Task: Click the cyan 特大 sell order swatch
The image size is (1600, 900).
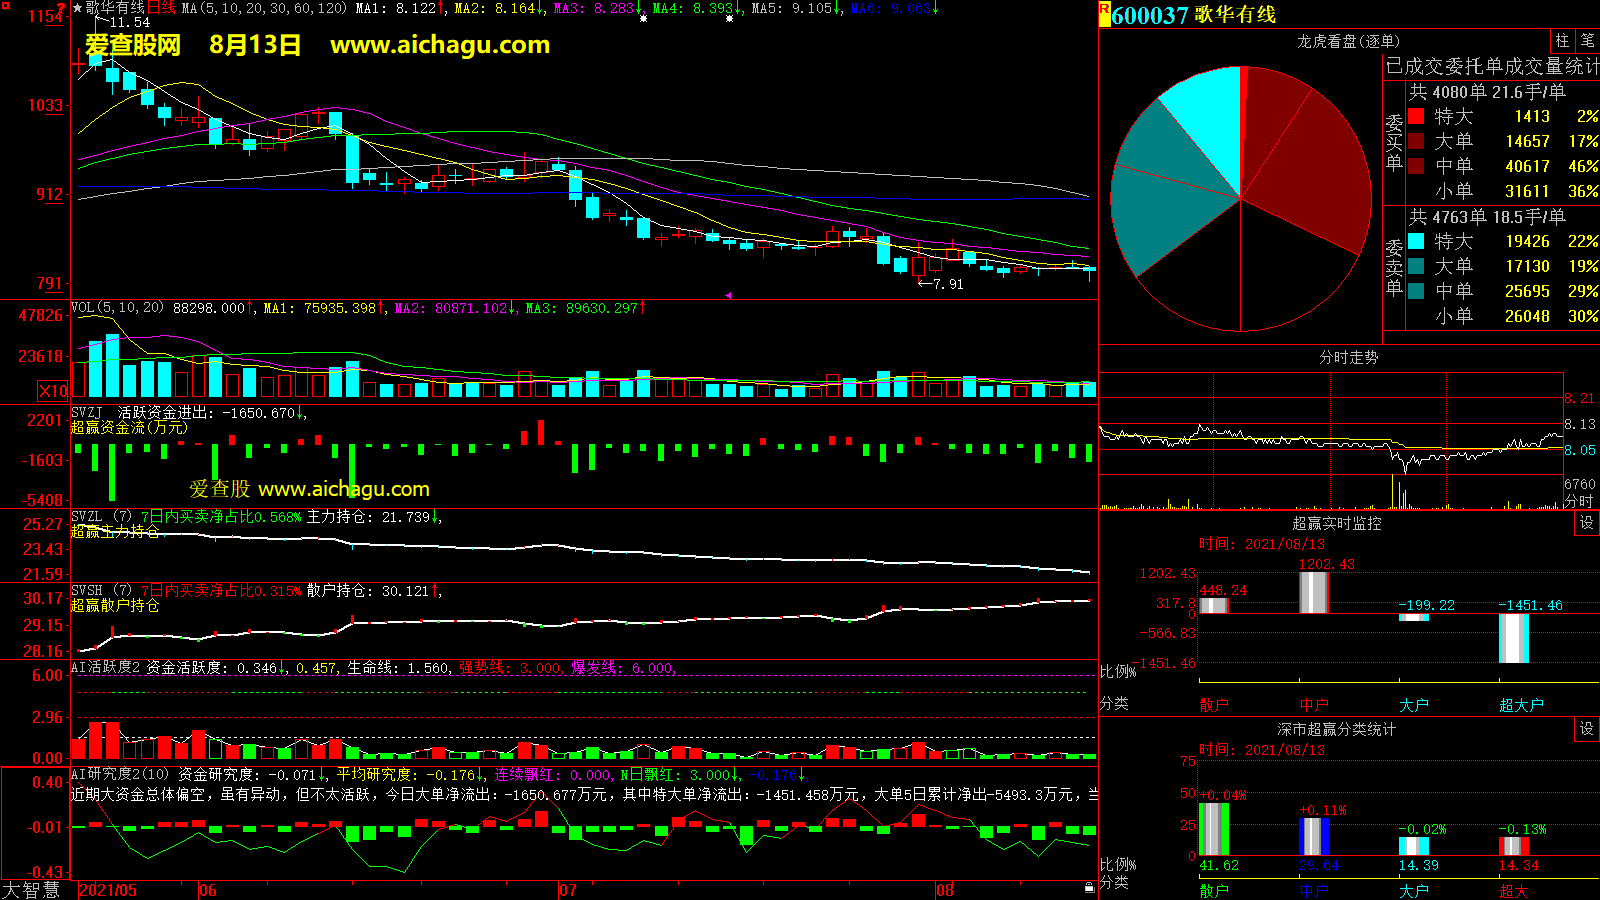Action: pyautogui.click(x=1416, y=241)
